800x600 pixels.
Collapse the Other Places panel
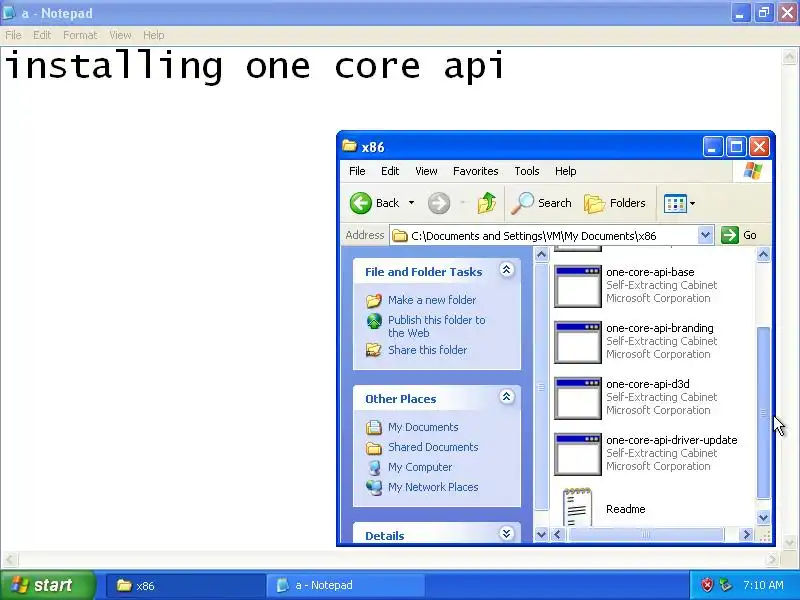click(506, 397)
